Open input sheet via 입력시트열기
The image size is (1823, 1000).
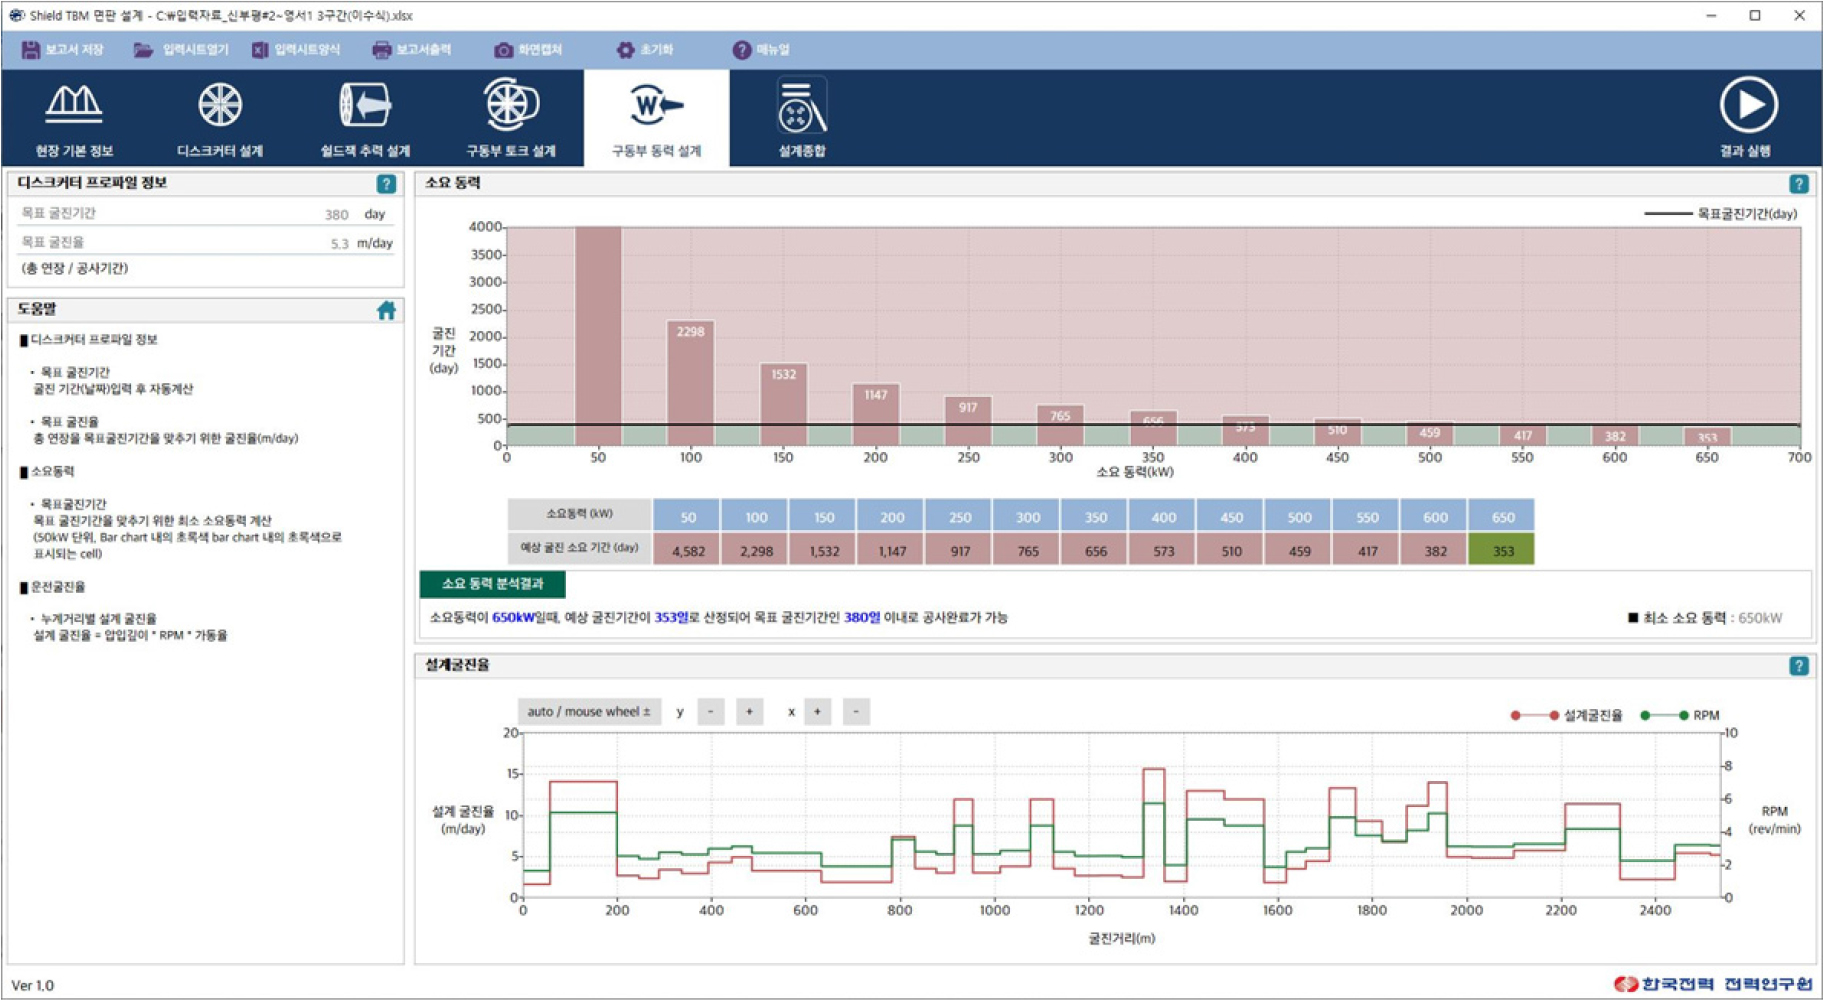pos(144,50)
